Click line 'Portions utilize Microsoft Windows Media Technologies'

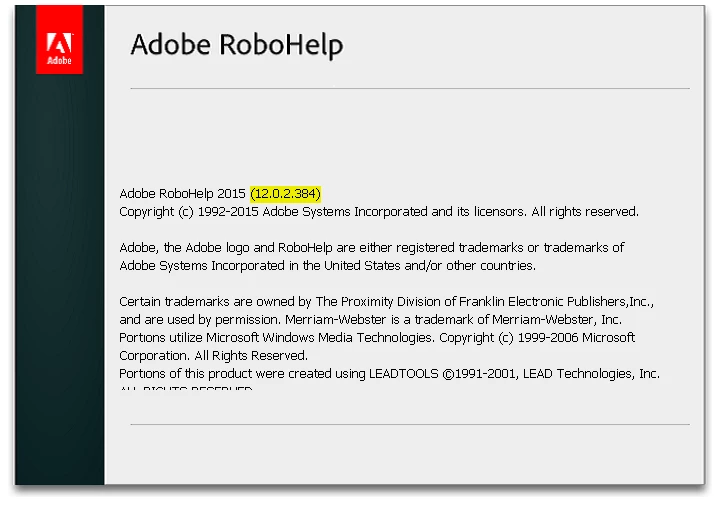(377, 337)
